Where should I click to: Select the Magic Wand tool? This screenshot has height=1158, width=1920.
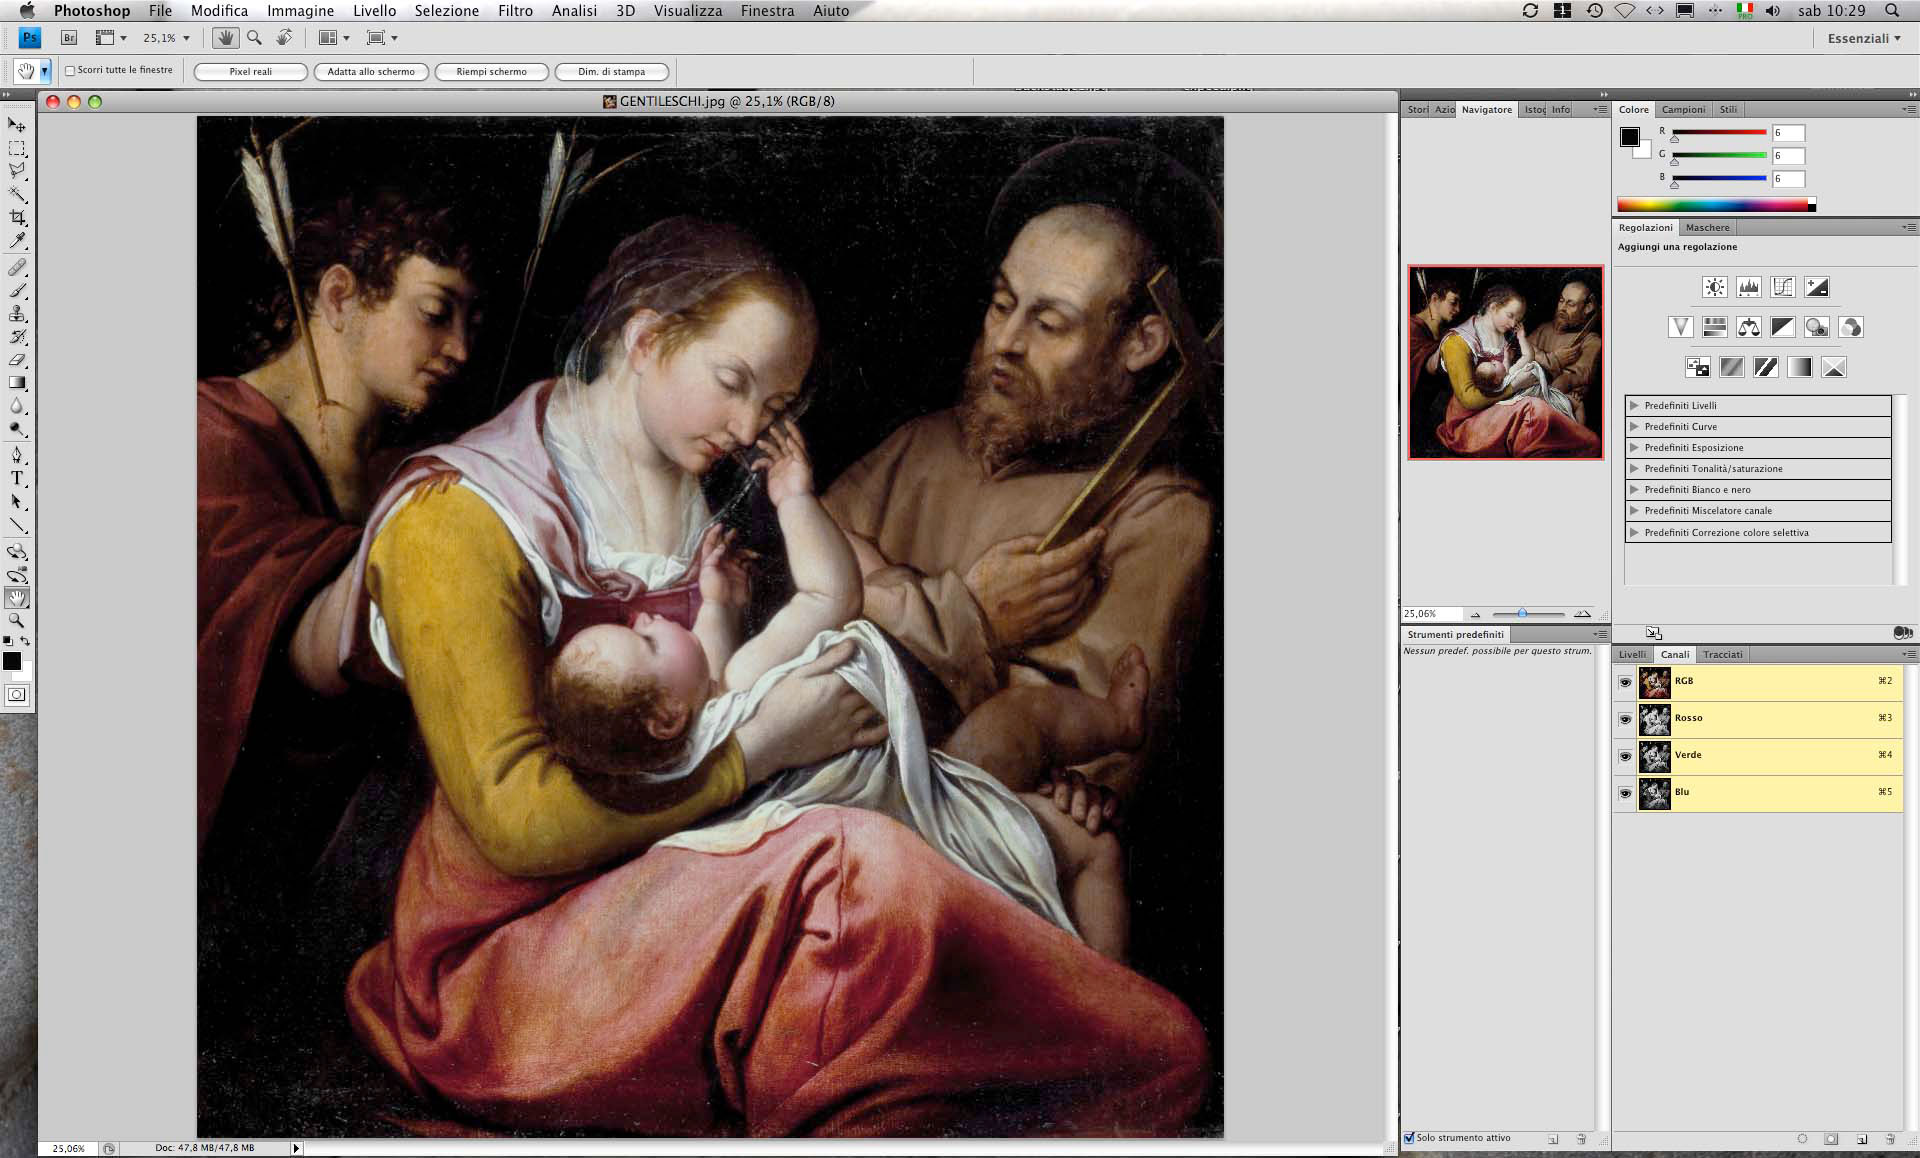(x=17, y=194)
